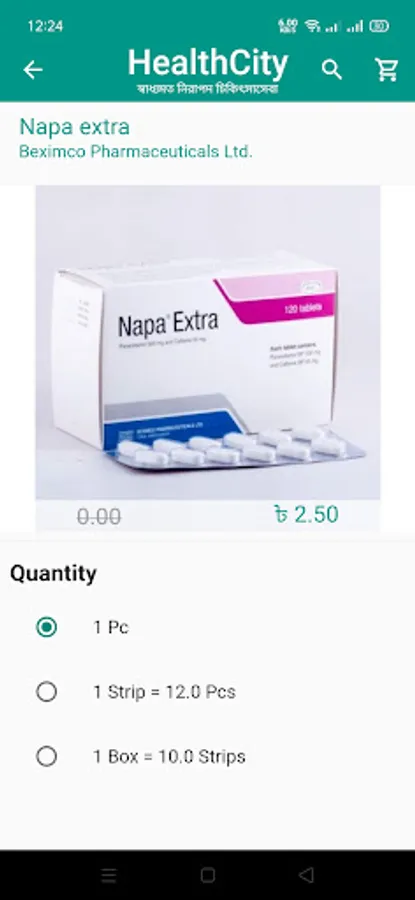The image size is (415, 900).
Task: Tap the Android back triangle button
Action: pos(307,875)
